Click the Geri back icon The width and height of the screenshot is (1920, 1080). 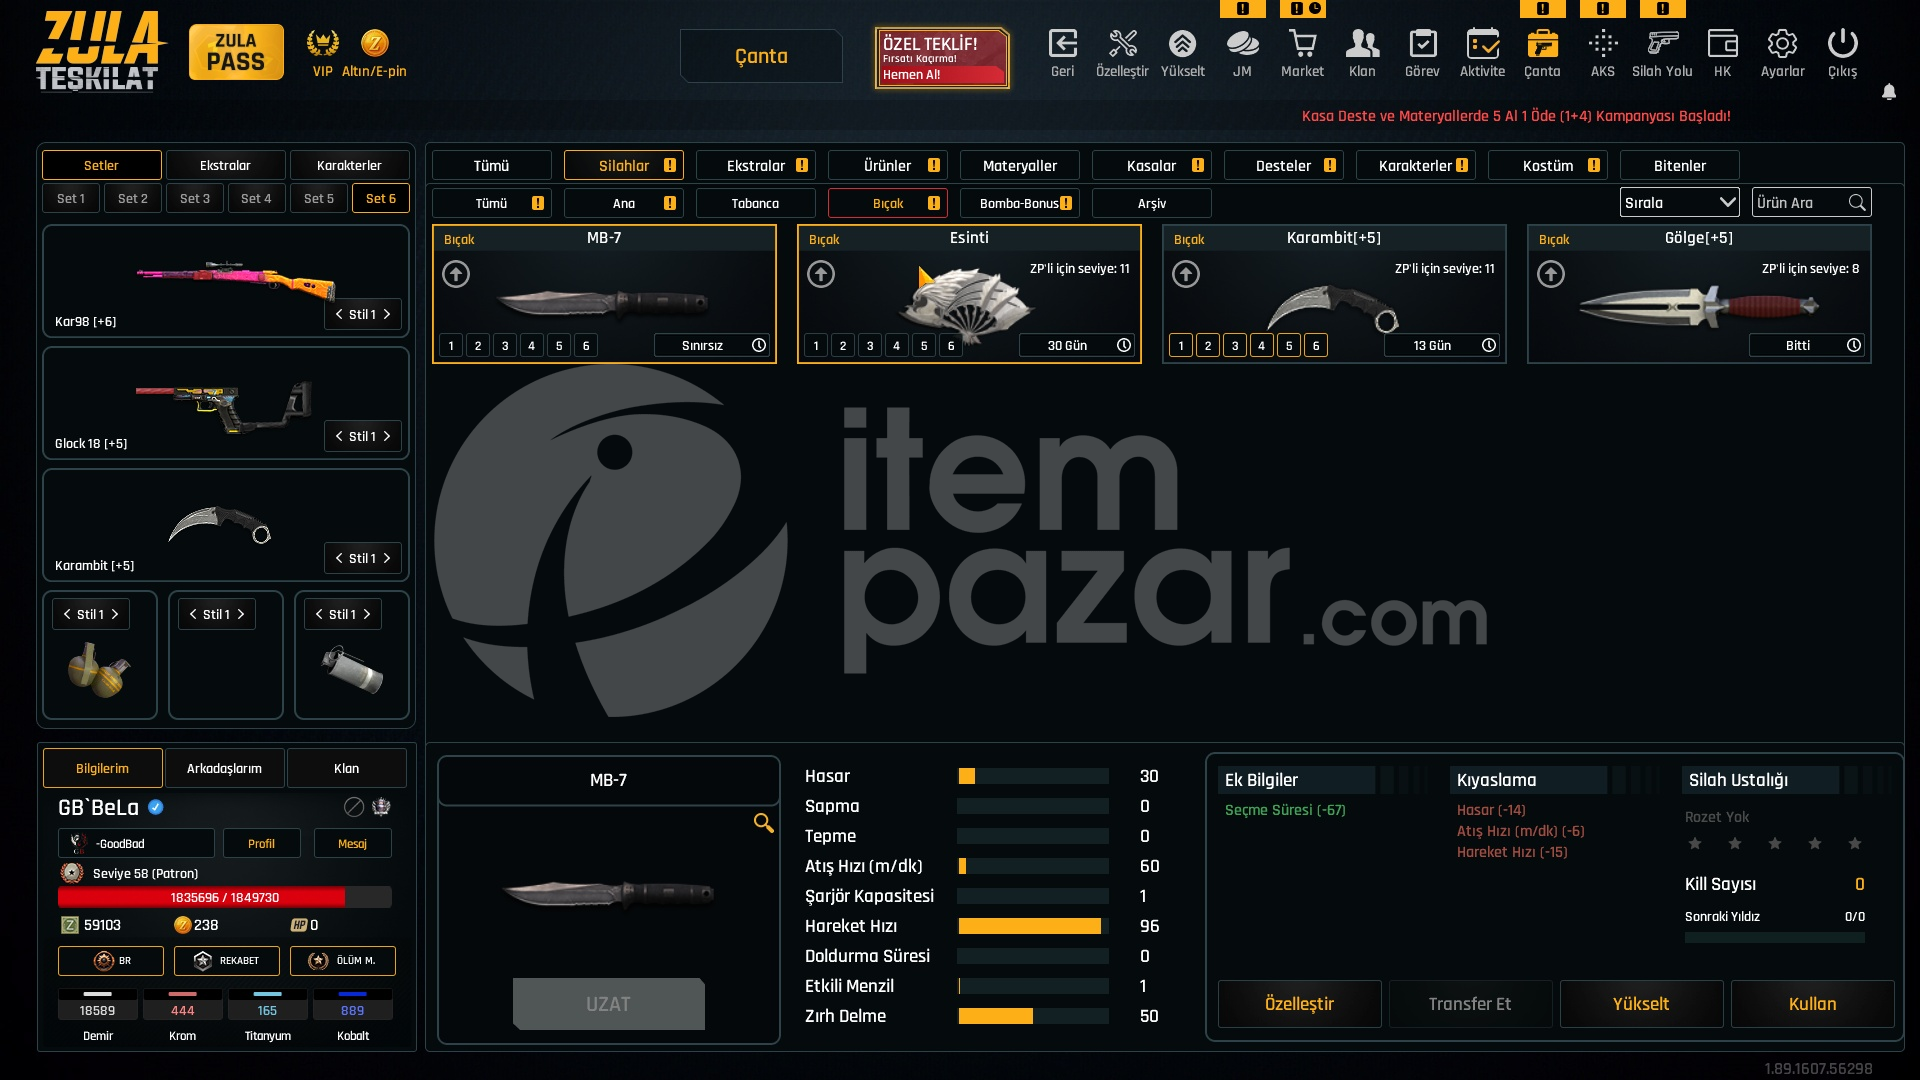coord(1062,44)
